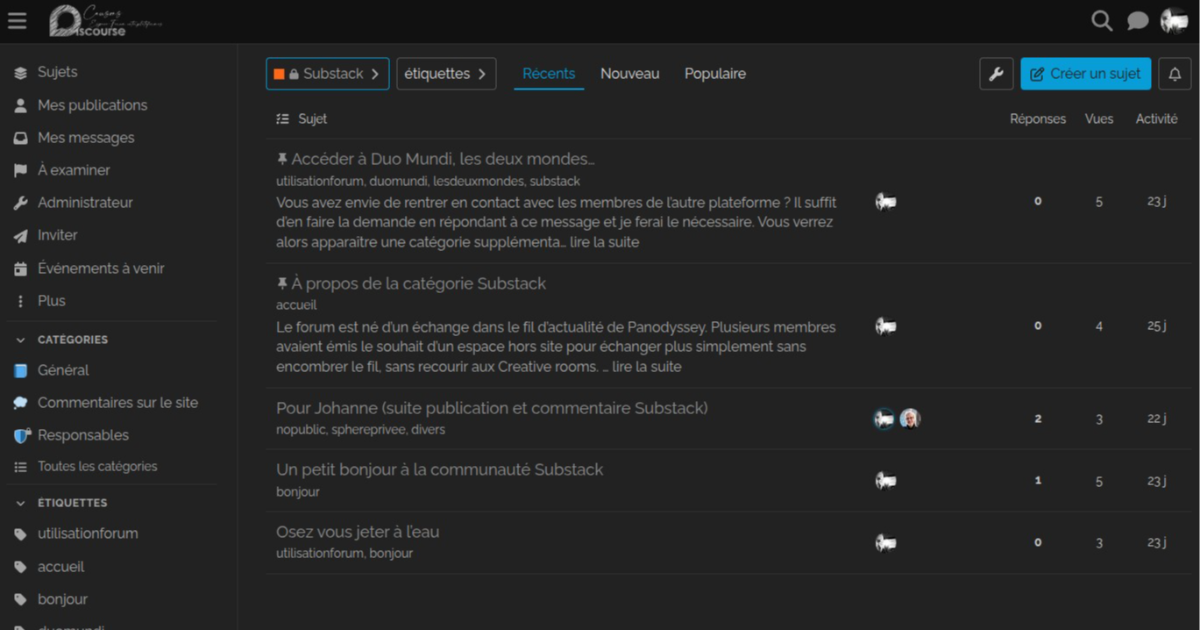Click the notification bell button
The width and height of the screenshot is (1200, 630).
pyautogui.click(x=1175, y=73)
